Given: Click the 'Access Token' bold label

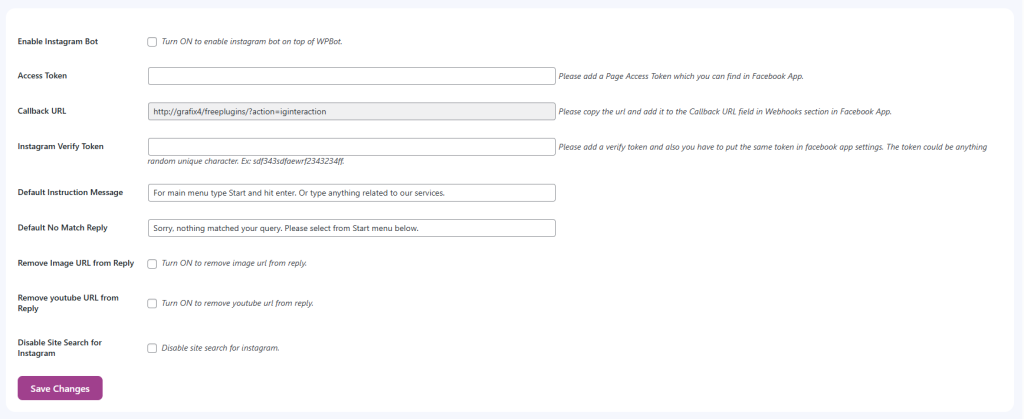Looking at the screenshot, I should 43,76.
